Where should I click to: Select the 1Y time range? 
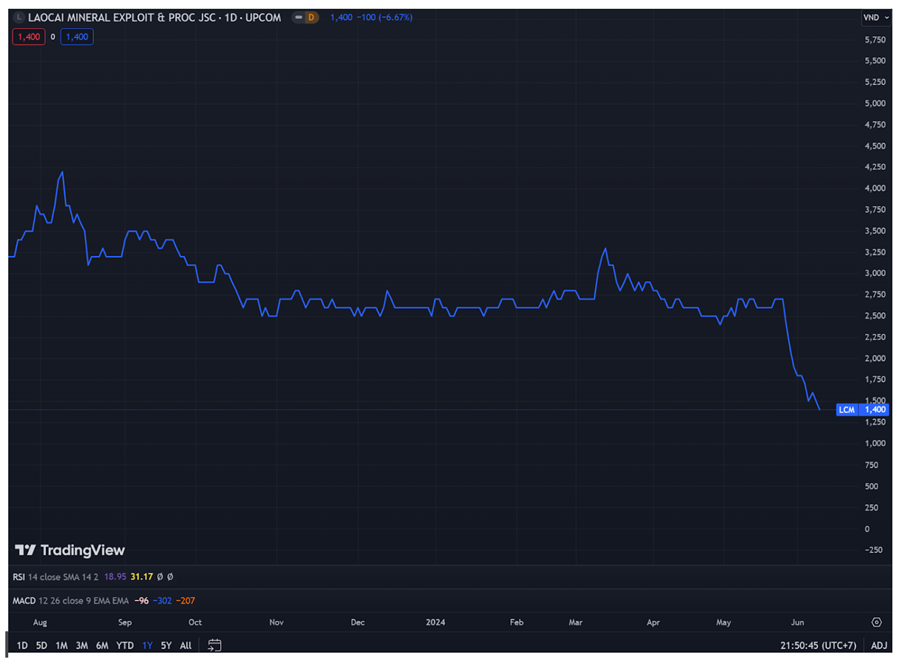[x=147, y=646]
